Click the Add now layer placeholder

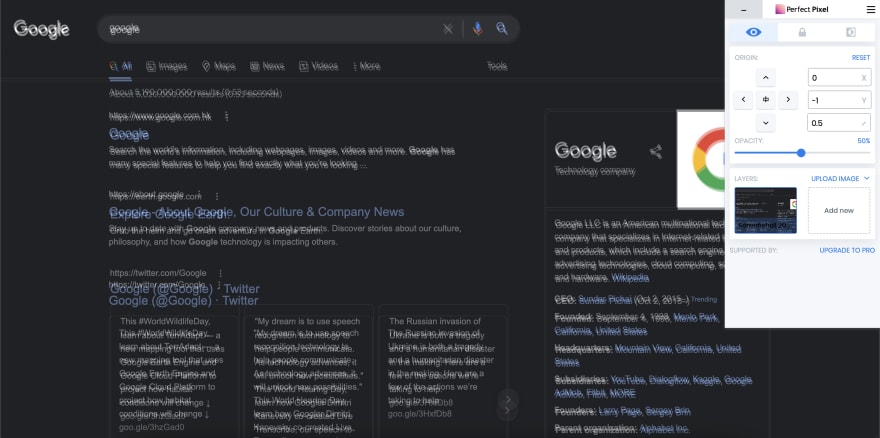pos(839,210)
